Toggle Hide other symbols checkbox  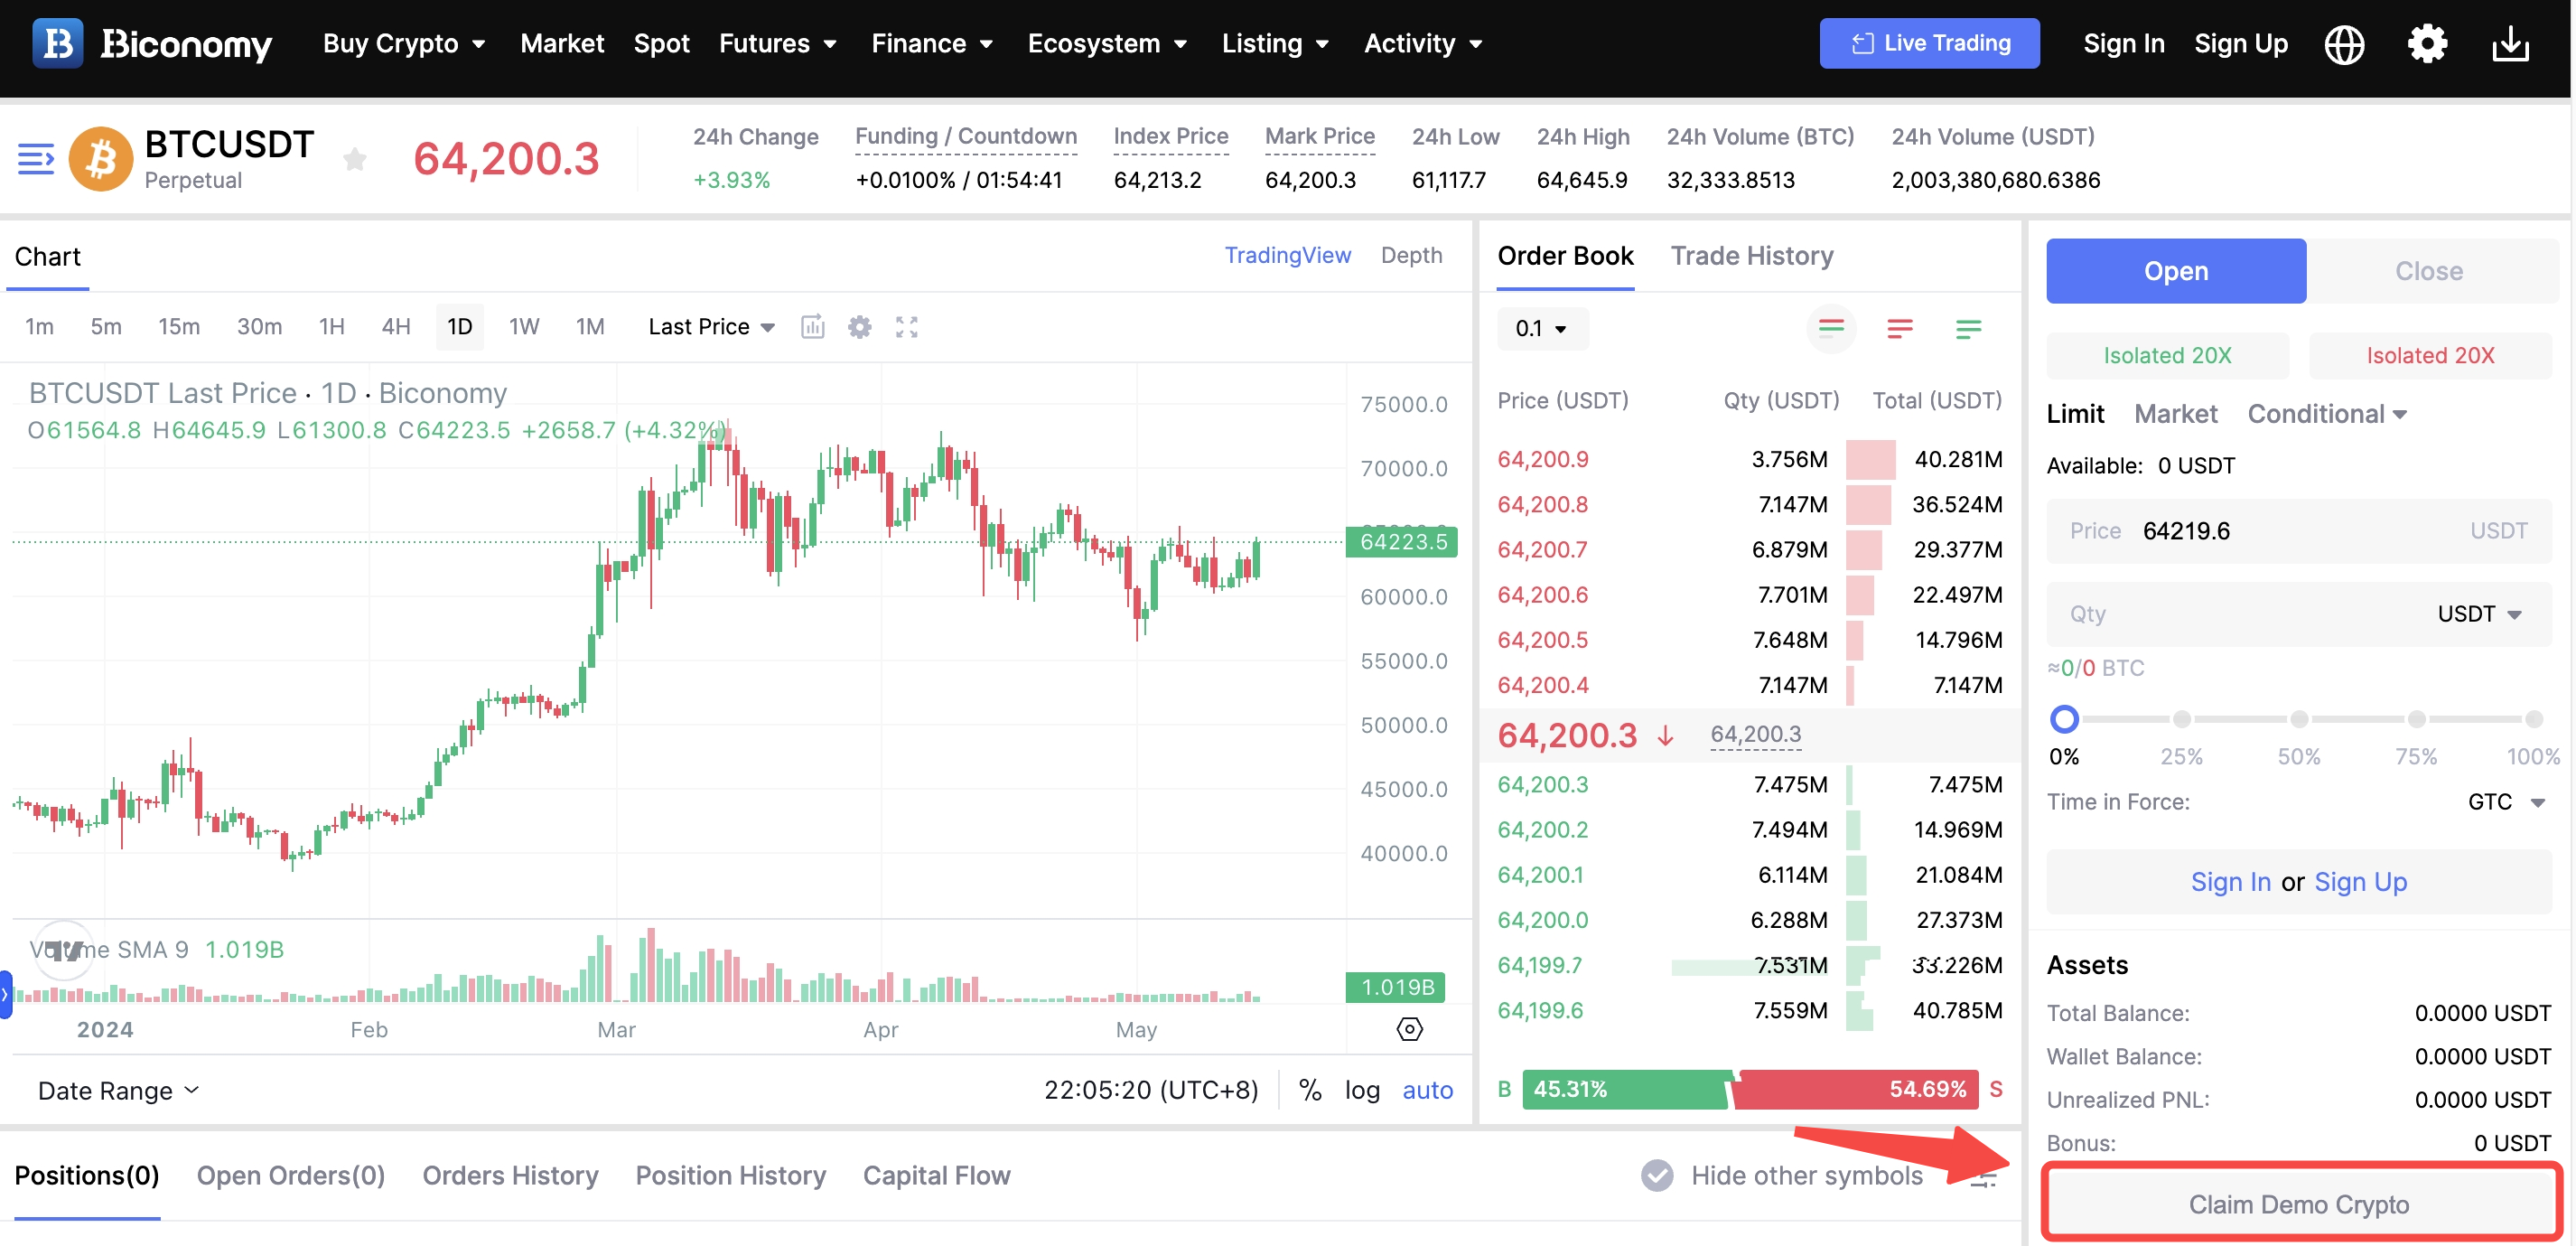coord(1657,1175)
